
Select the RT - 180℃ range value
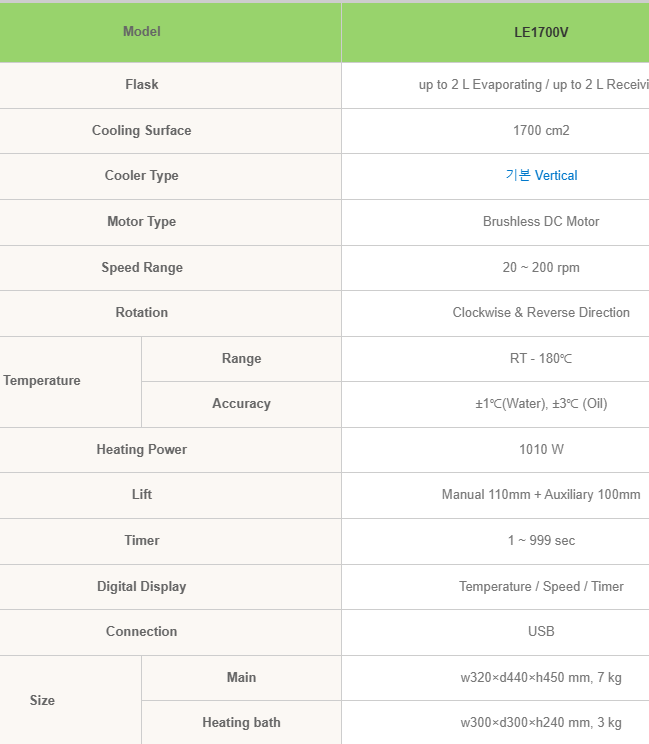pyautogui.click(x=541, y=359)
